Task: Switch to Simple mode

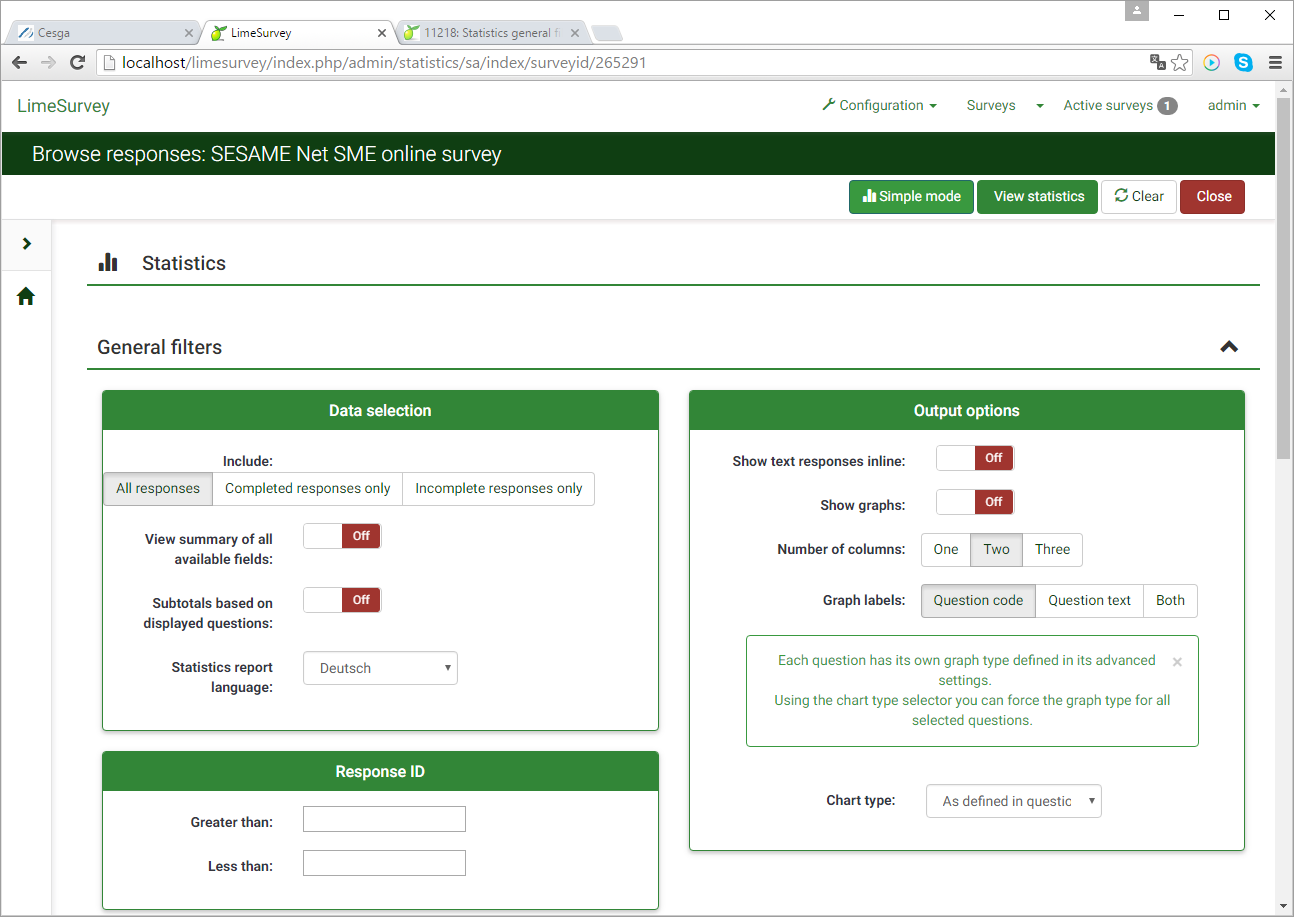Action: [x=911, y=197]
